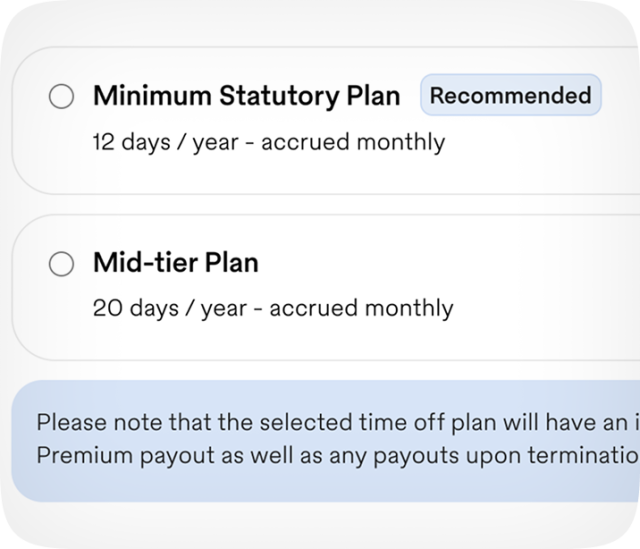Click the '12 days / year' description text
640x549 pixels.
(x=165, y=142)
